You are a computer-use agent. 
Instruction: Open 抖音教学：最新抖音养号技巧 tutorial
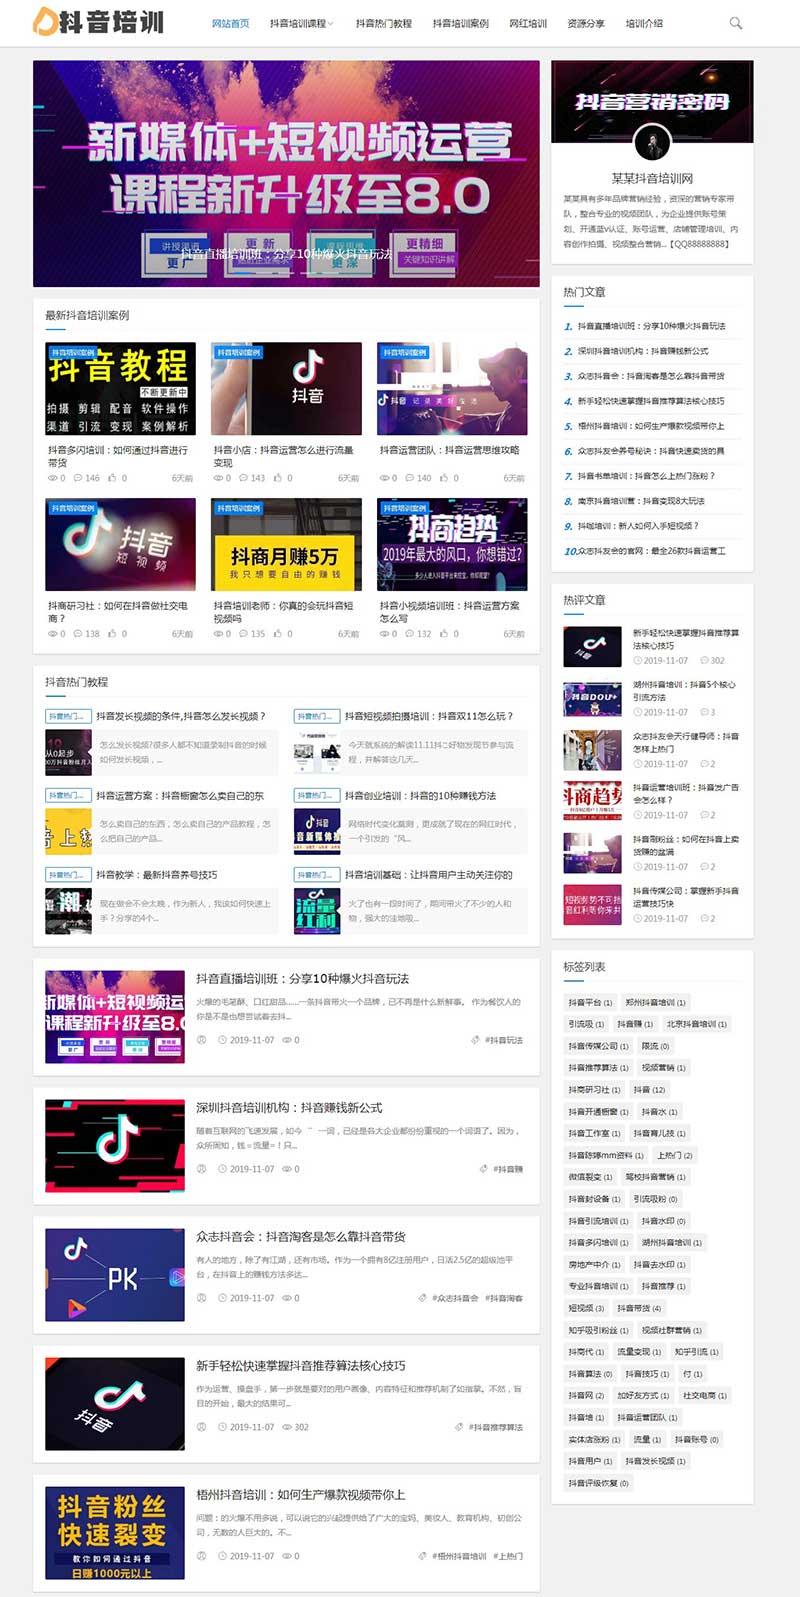coord(157,875)
